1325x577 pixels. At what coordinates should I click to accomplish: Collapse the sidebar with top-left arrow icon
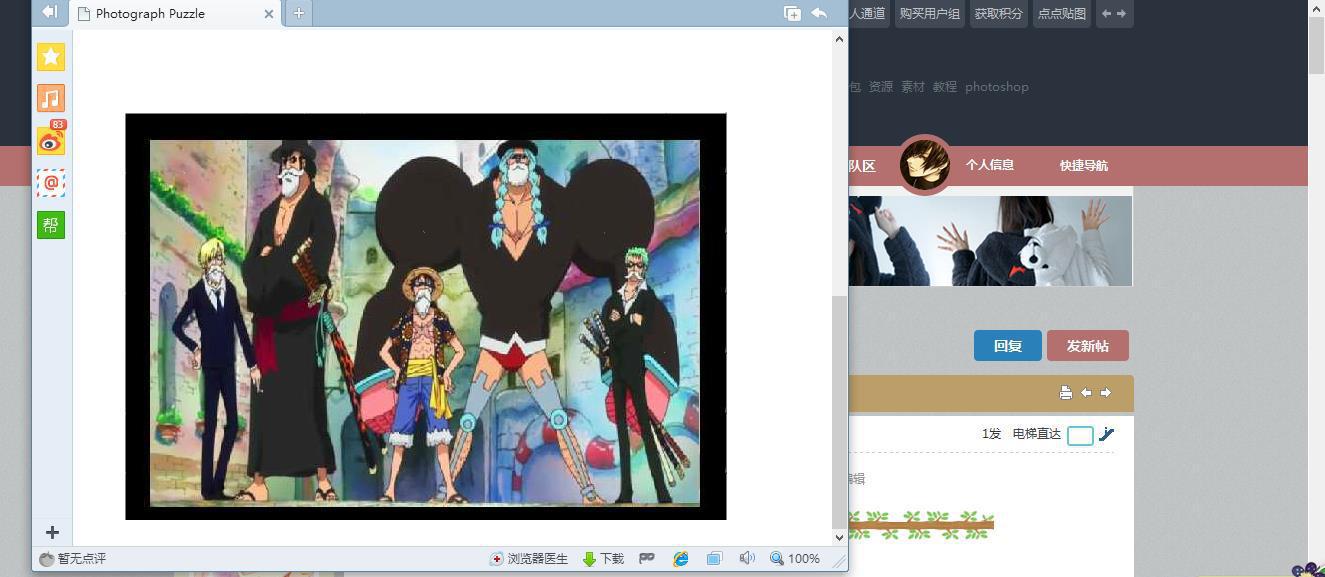point(49,12)
